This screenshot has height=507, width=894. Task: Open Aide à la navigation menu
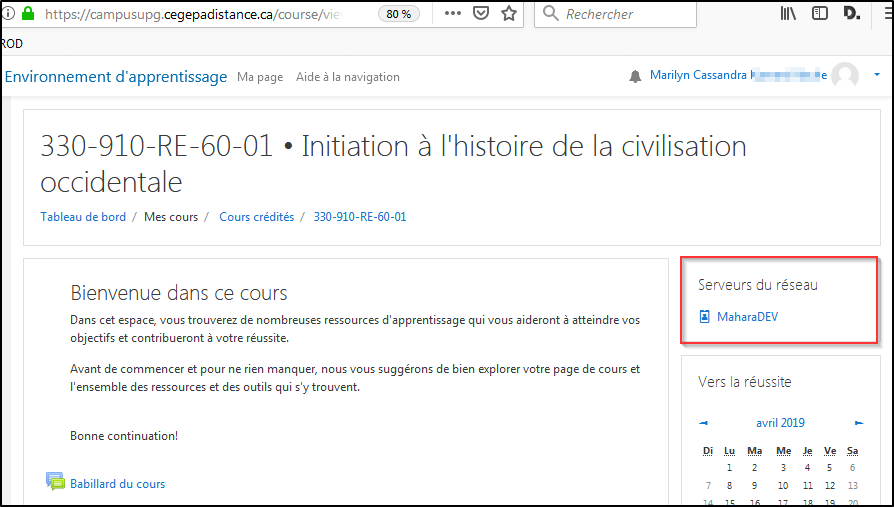point(347,77)
